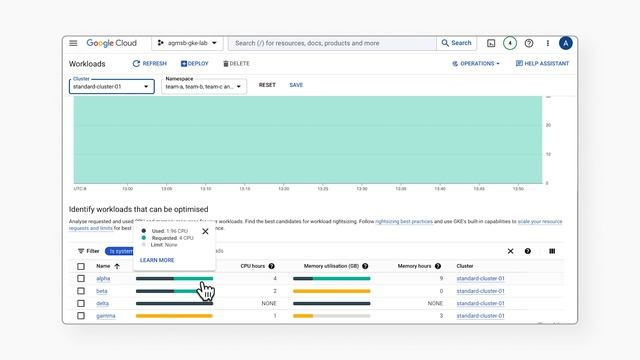Viewport: 640px width, 360px height.
Task: Open the gamma workload
Action: click(106, 316)
